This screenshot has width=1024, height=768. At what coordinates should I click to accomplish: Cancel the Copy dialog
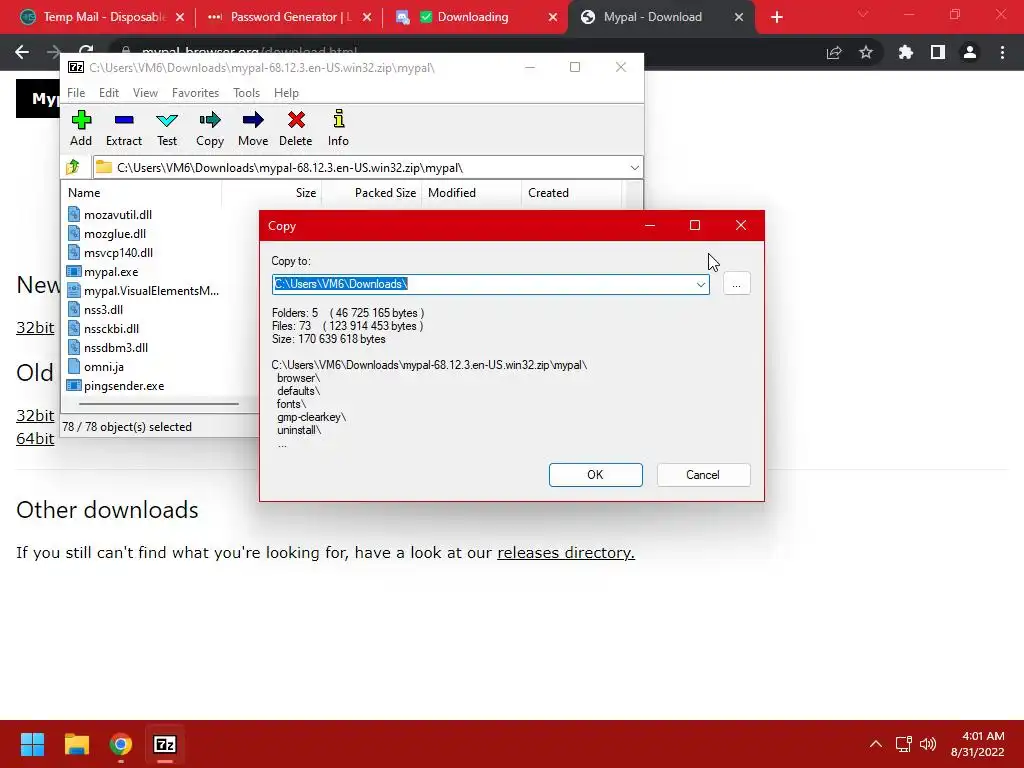703,475
